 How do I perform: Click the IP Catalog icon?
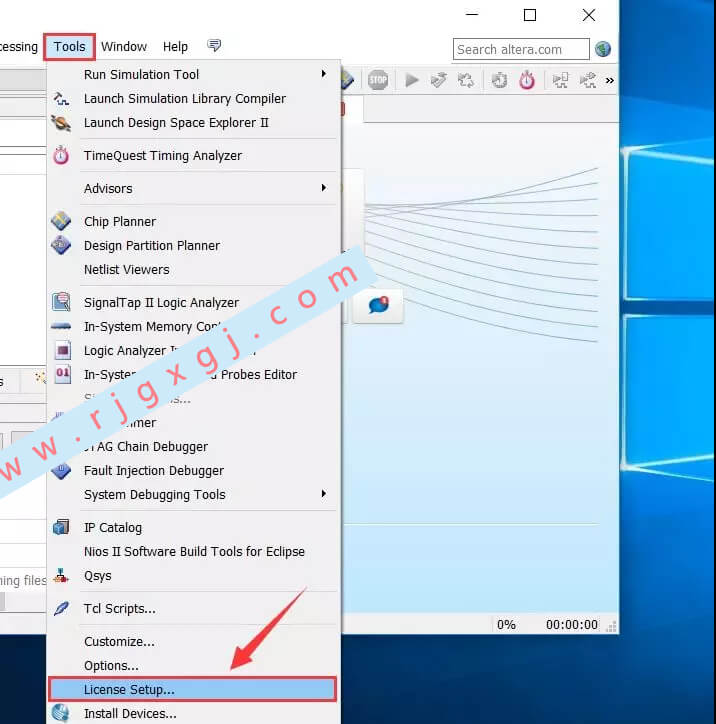point(61,527)
